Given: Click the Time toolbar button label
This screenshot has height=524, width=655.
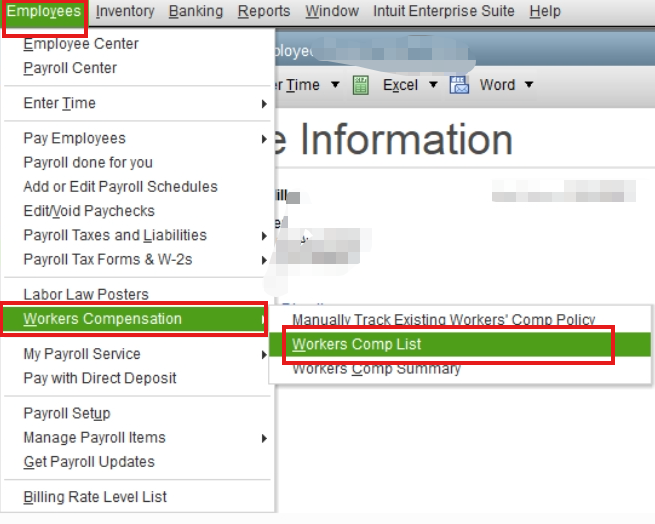Looking at the screenshot, I should (302, 85).
